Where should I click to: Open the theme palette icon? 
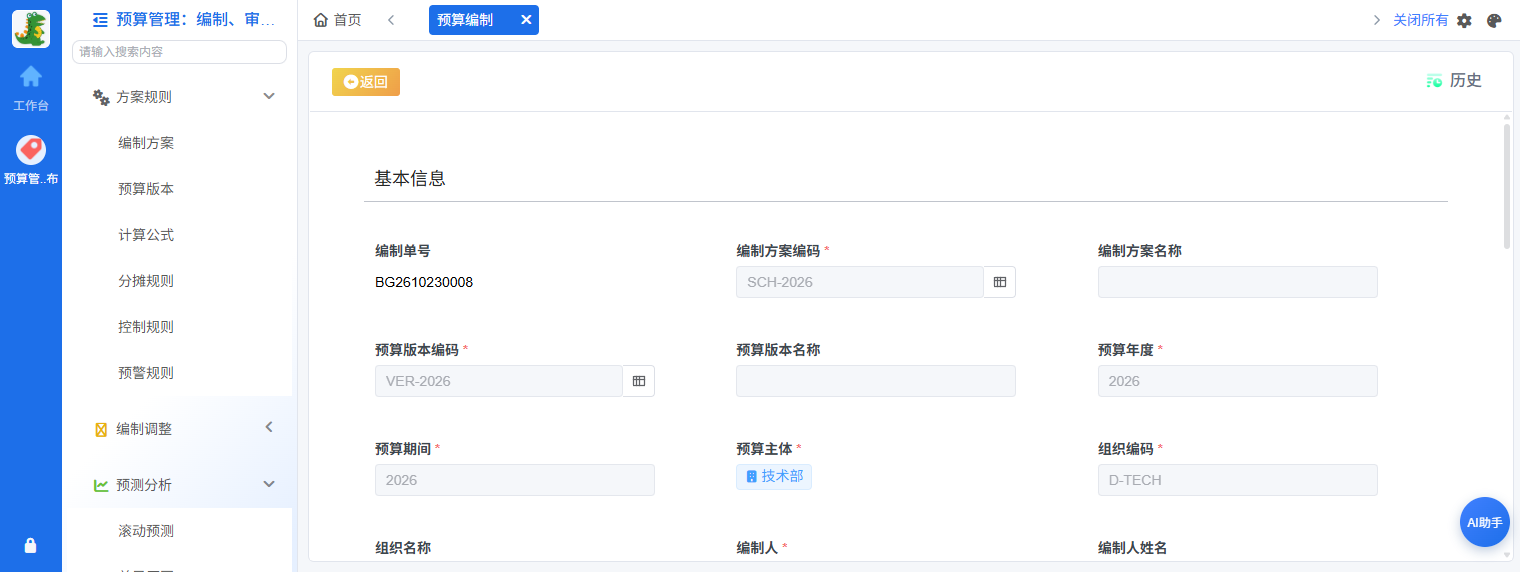1495,20
